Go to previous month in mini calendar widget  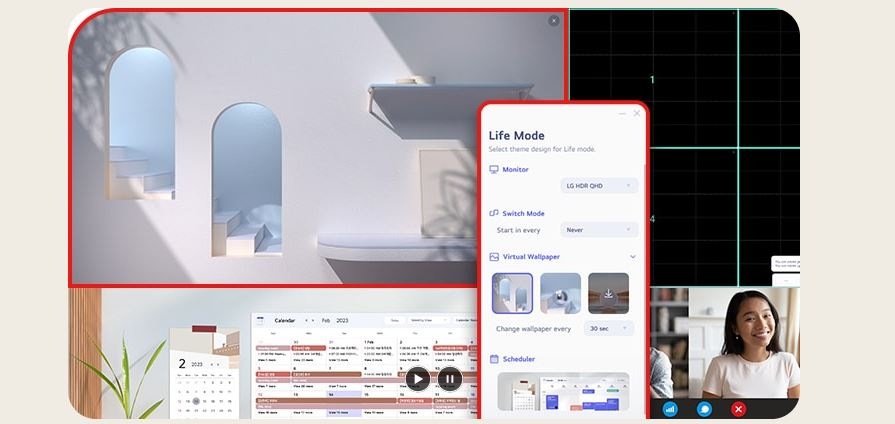212,364
